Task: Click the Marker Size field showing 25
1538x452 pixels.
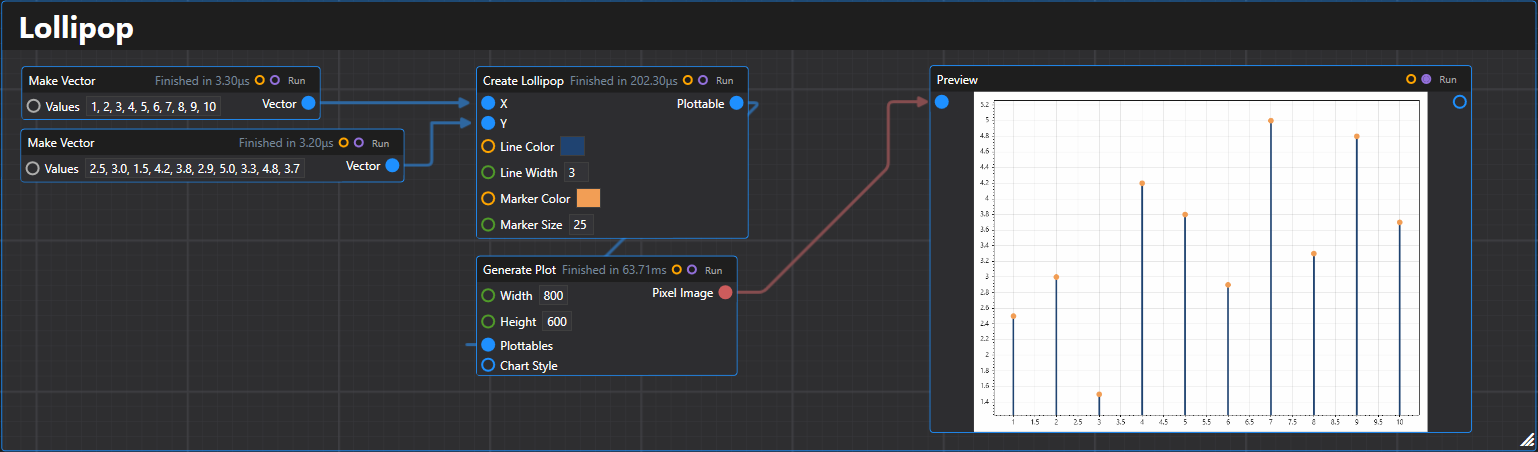Action: [580, 225]
